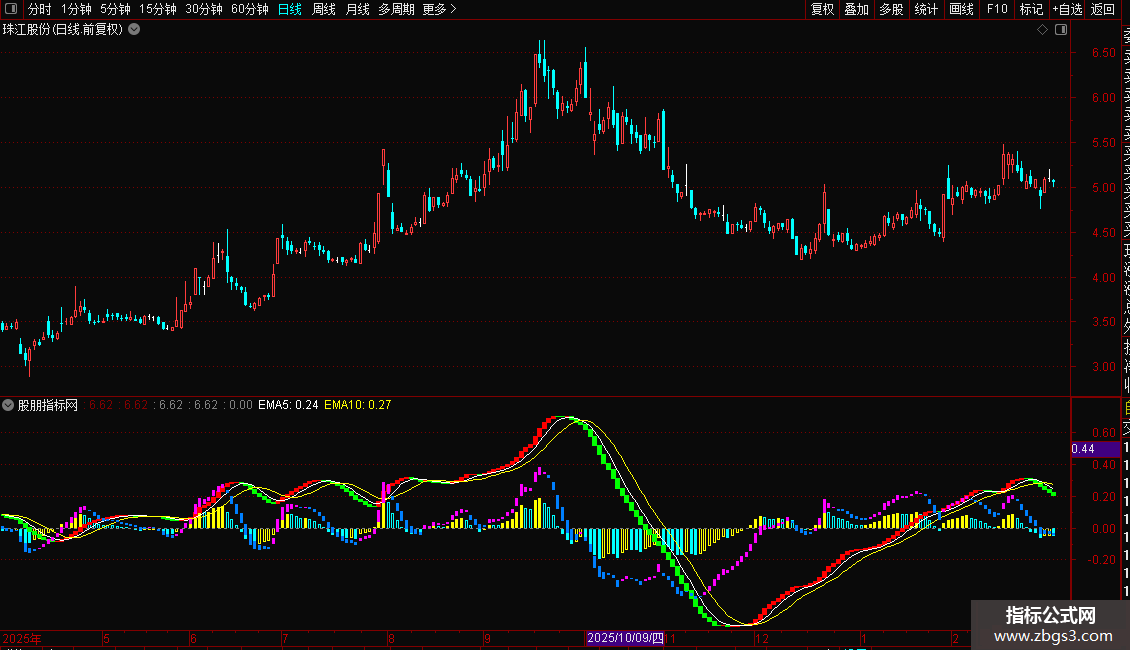
Task: Click the diamond marker icon above chart
Action: click(x=1042, y=30)
